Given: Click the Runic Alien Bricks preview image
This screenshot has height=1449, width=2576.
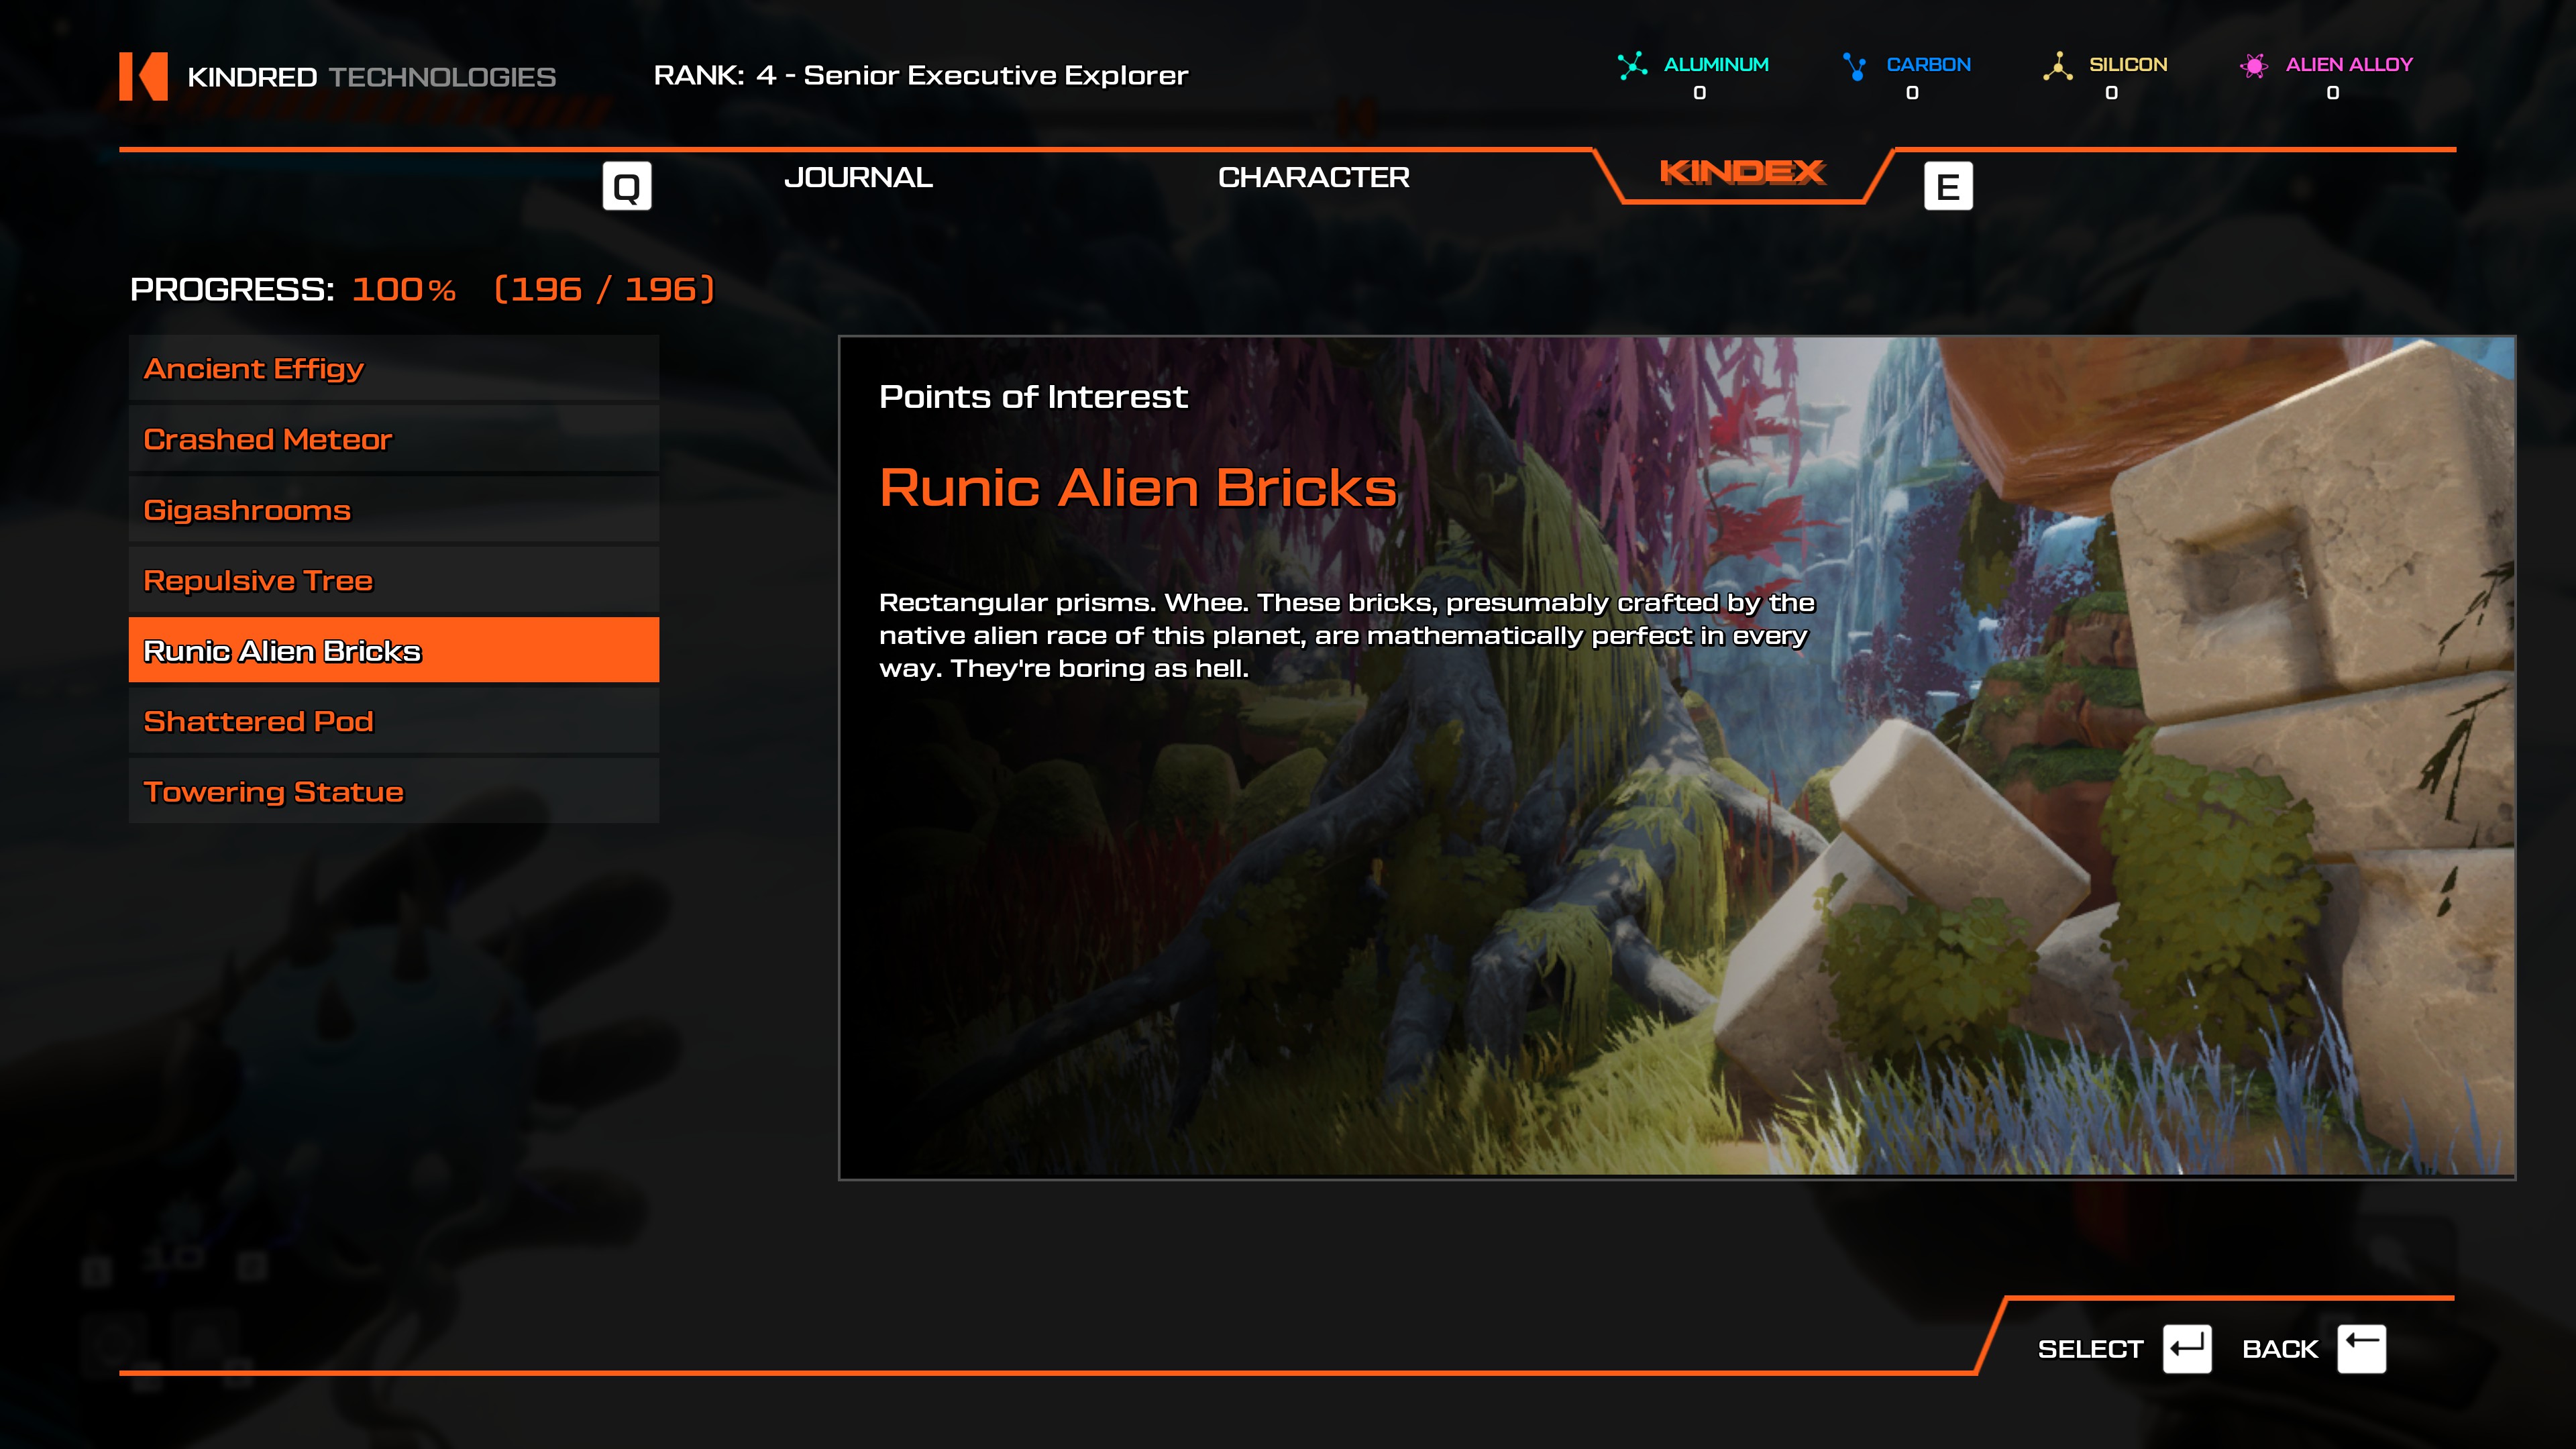Looking at the screenshot, I should (1677, 757).
